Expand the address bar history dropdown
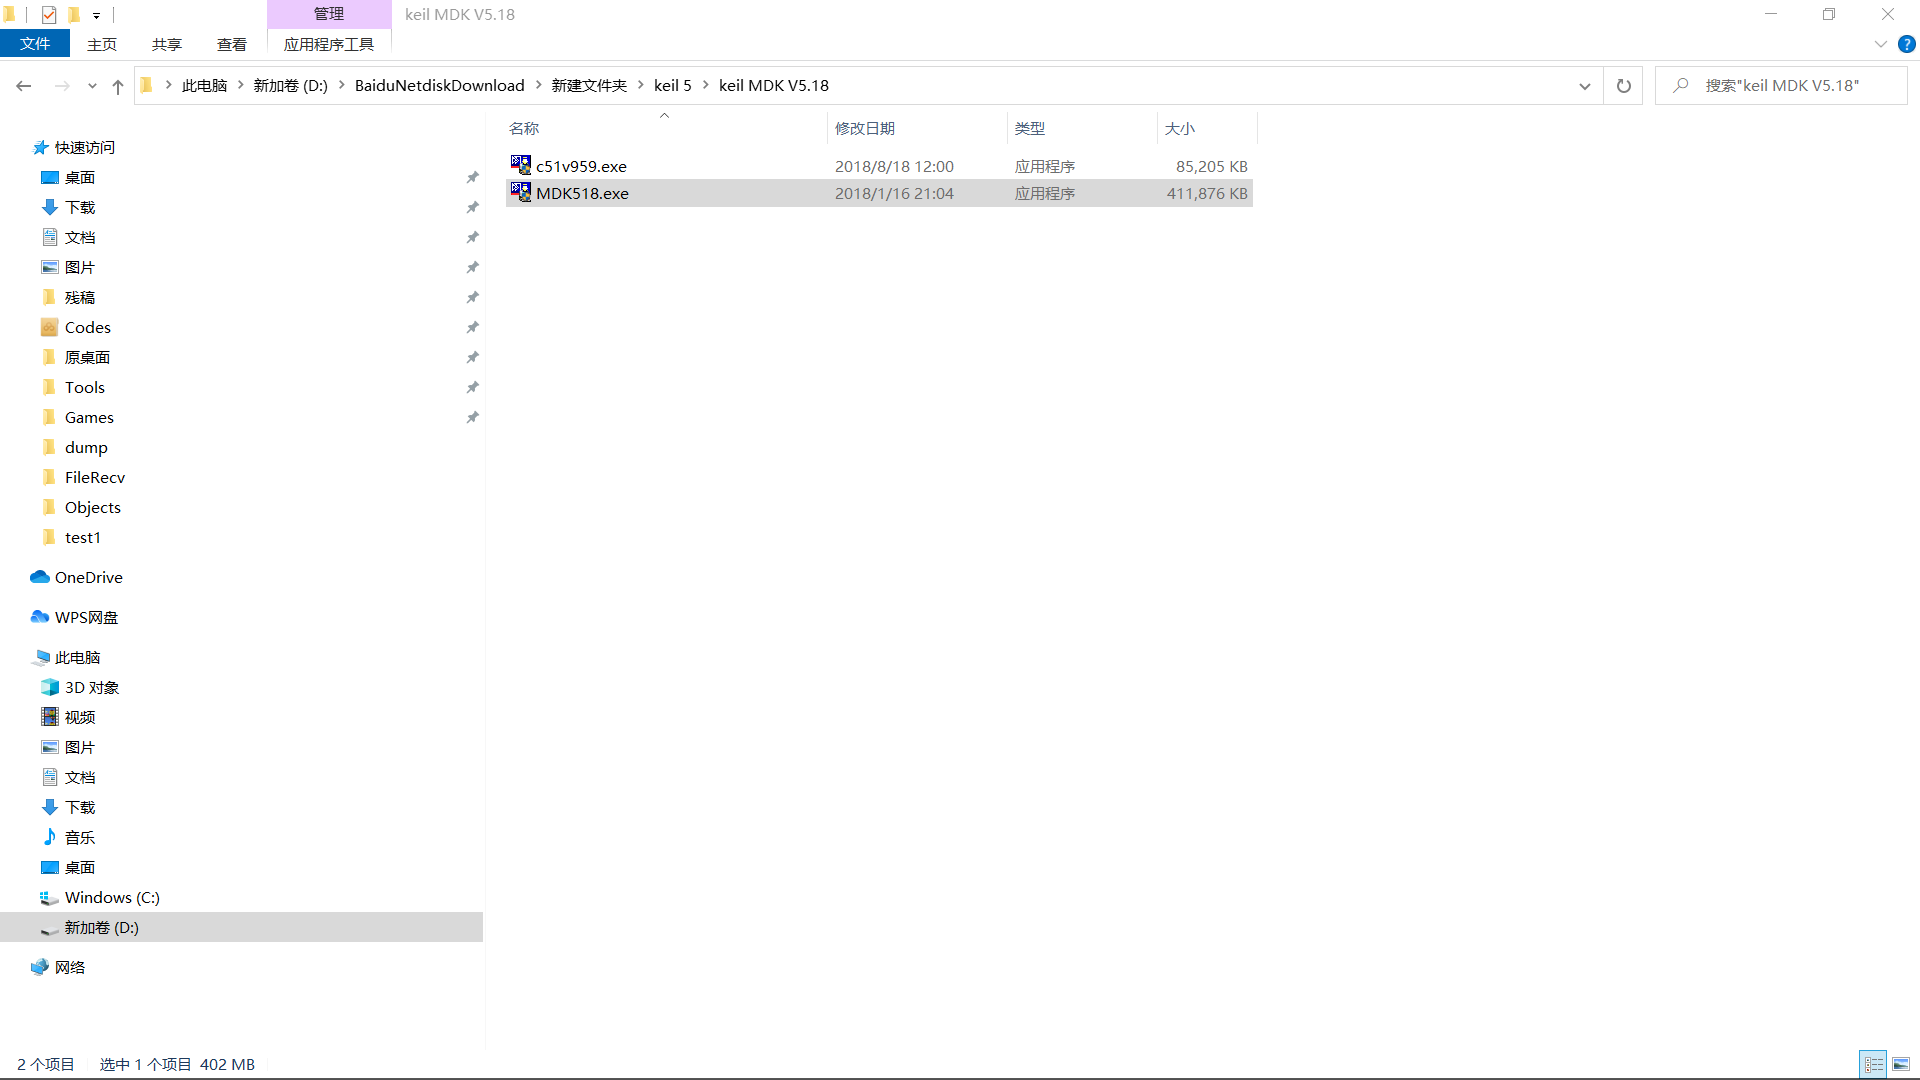The width and height of the screenshot is (1920, 1080). (1584, 86)
